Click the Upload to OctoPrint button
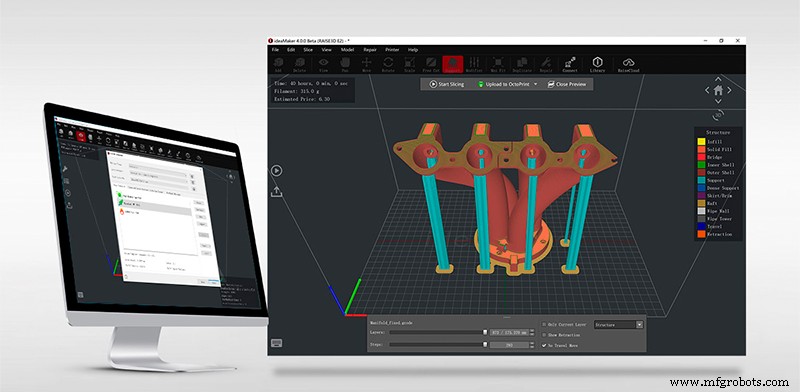Screen dimensions: 800x392 pos(503,84)
